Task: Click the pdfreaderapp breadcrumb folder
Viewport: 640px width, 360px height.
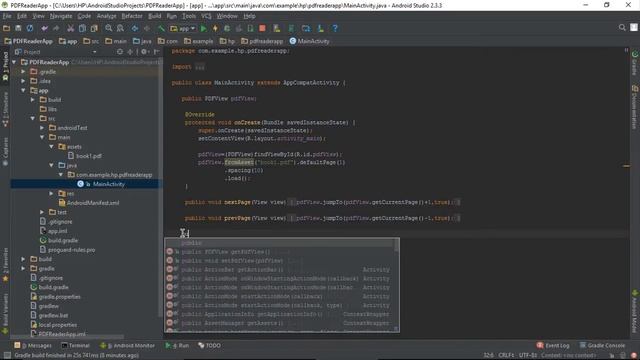Action: click(262, 41)
